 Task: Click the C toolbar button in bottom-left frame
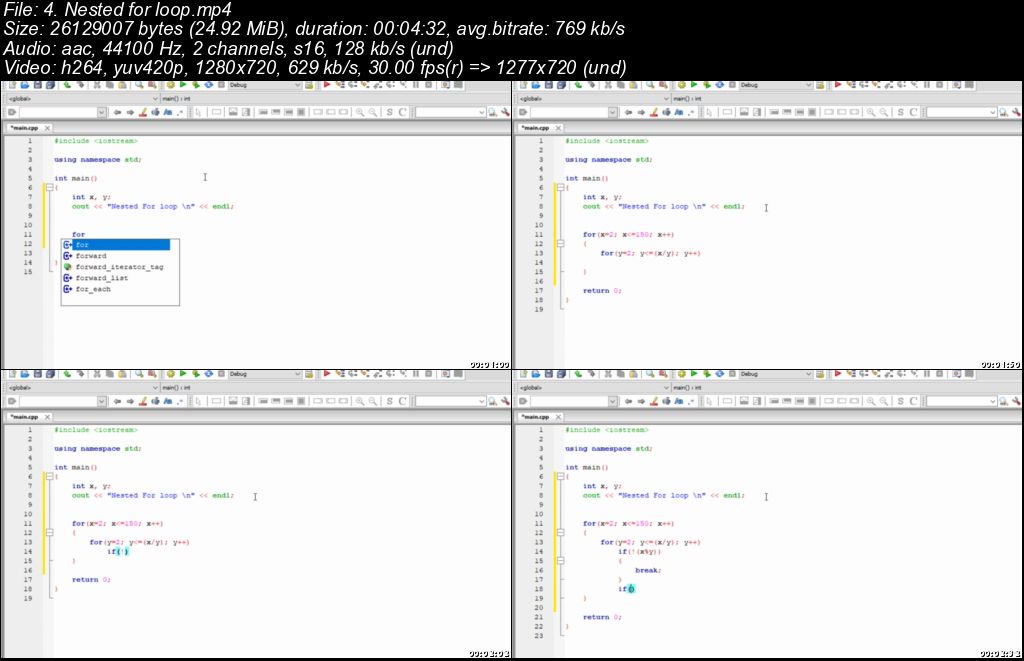point(402,401)
